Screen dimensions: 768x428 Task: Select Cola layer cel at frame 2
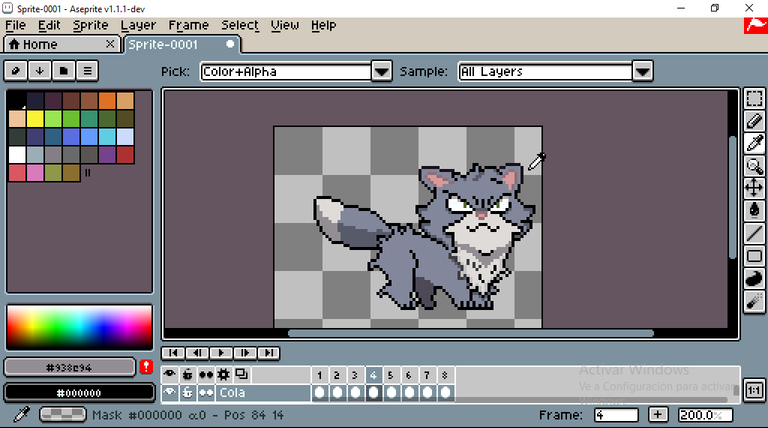coord(337,393)
